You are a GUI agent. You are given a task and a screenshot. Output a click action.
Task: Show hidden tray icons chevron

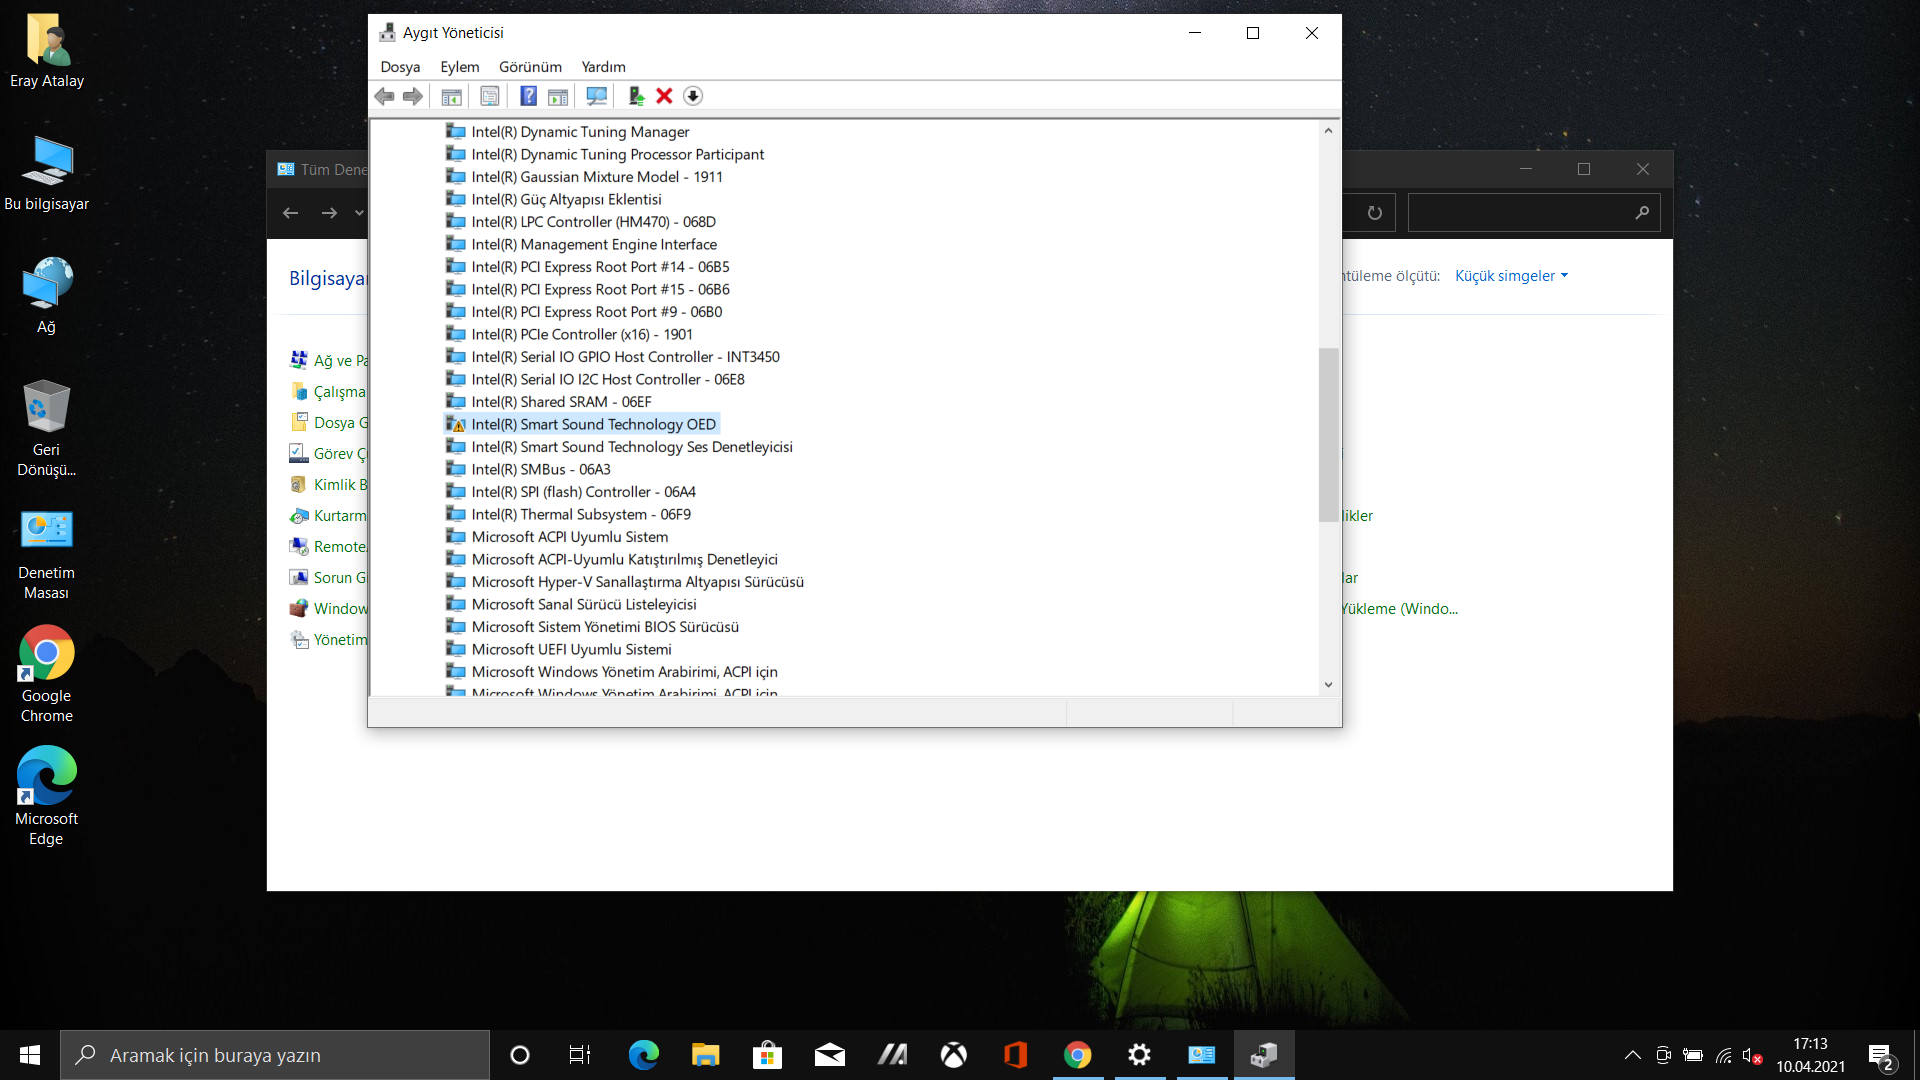coord(1632,1055)
